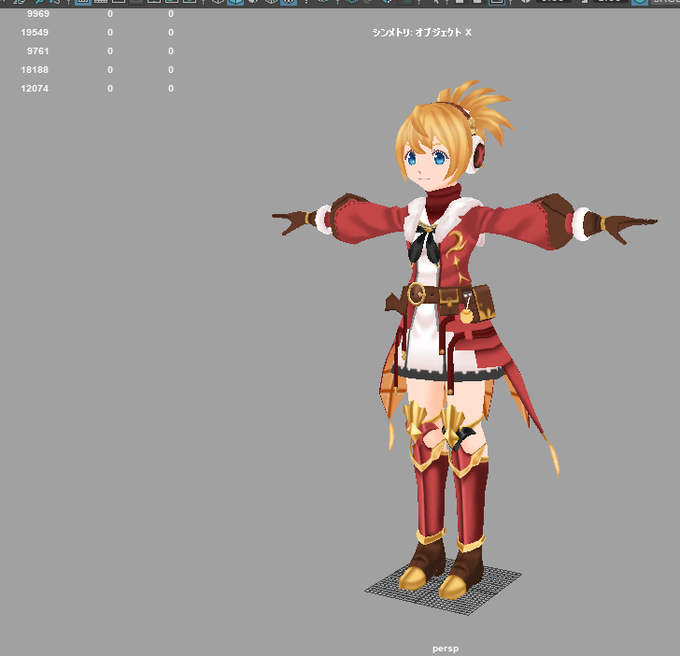Screen dimensions: 680x656
Task: Click the 9761 count value
Action: [38, 51]
